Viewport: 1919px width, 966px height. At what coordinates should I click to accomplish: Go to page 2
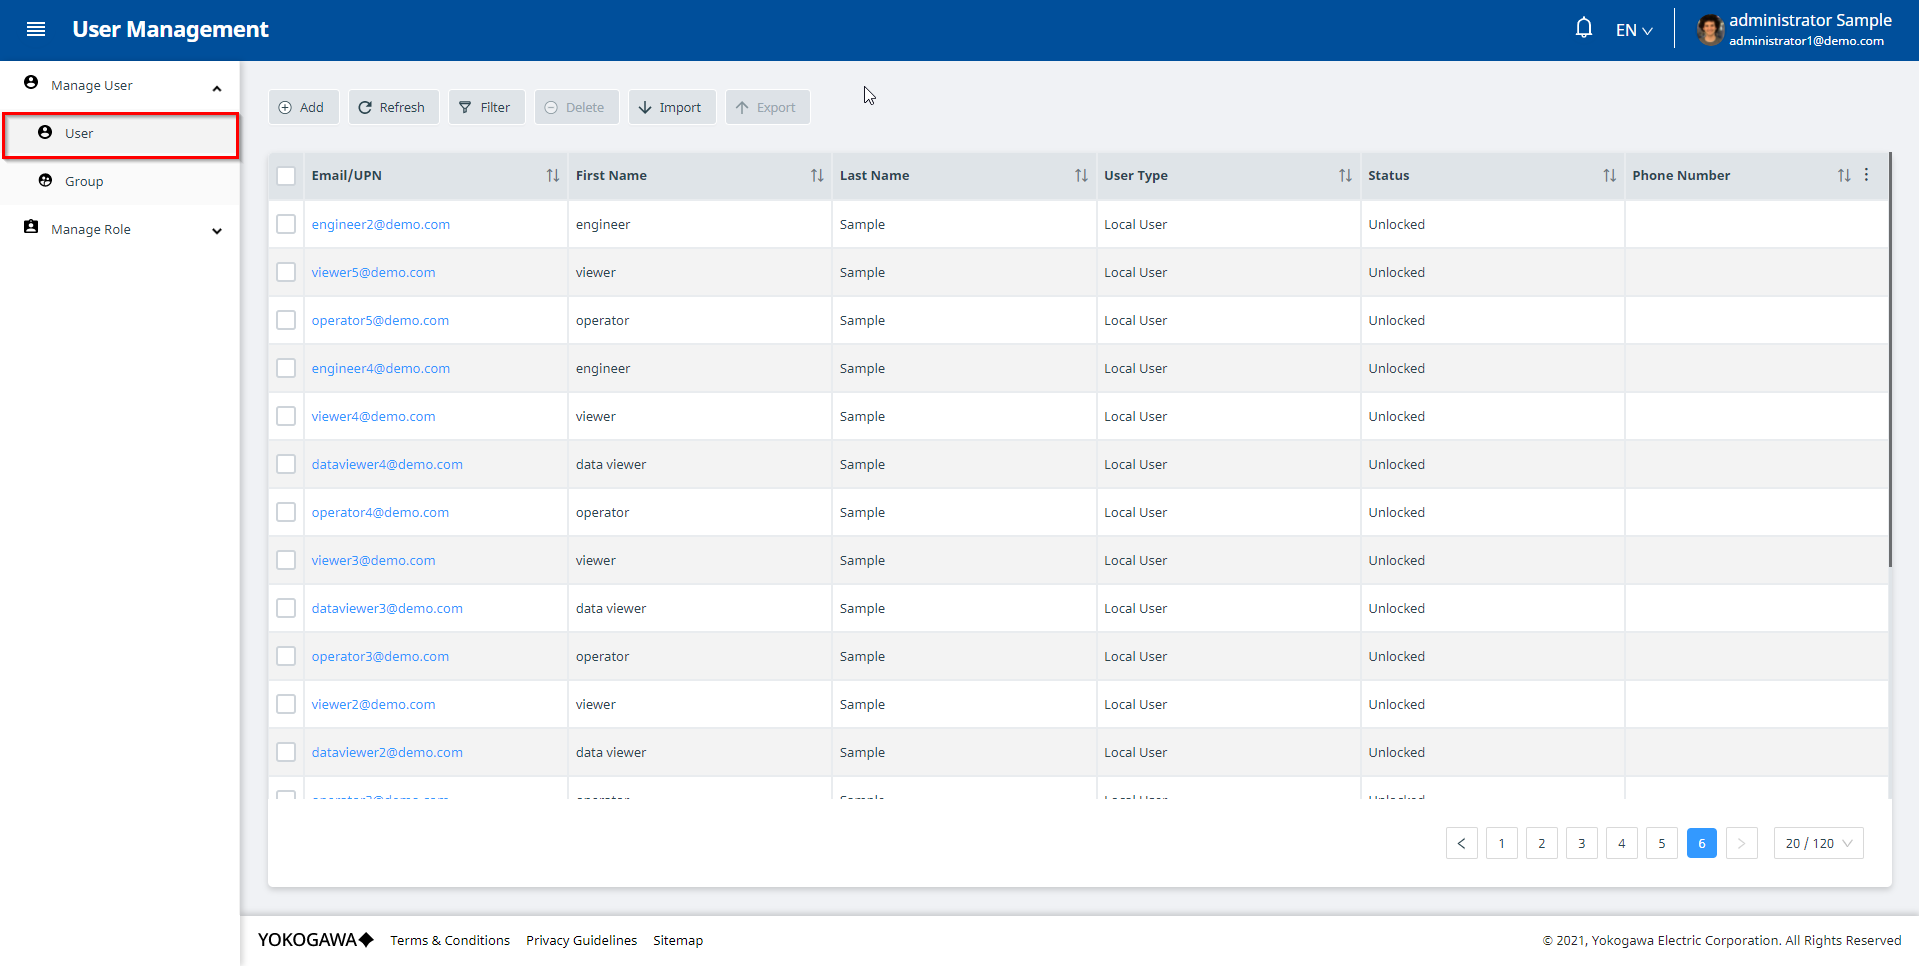(1541, 843)
